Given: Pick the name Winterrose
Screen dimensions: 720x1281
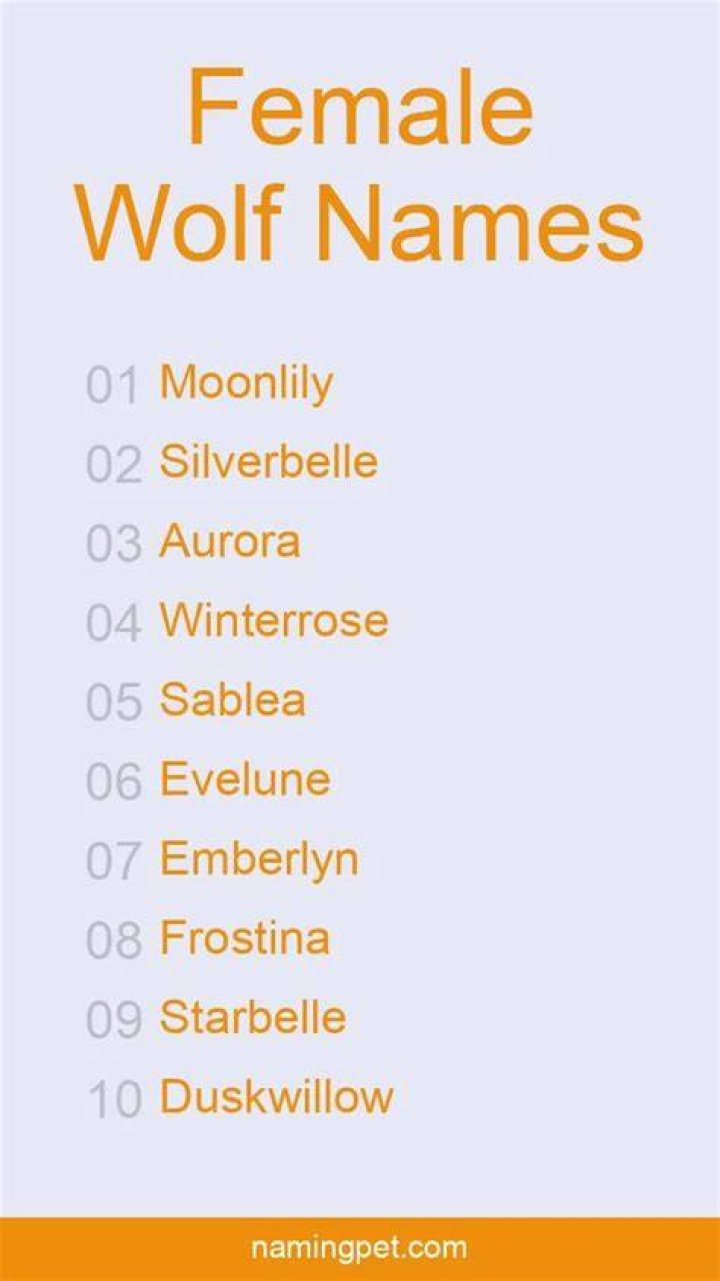Looking at the screenshot, I should pos(274,621).
